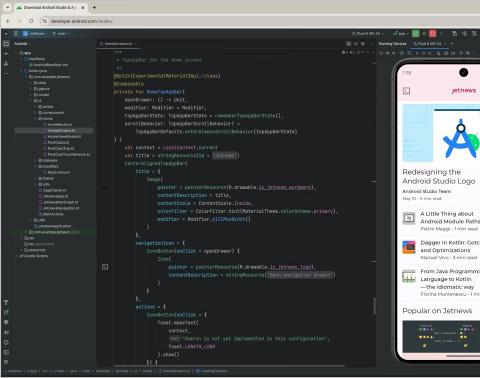Select the HomeScreens.kt editor tab
Screen dimensions: 480x378
point(117,44)
